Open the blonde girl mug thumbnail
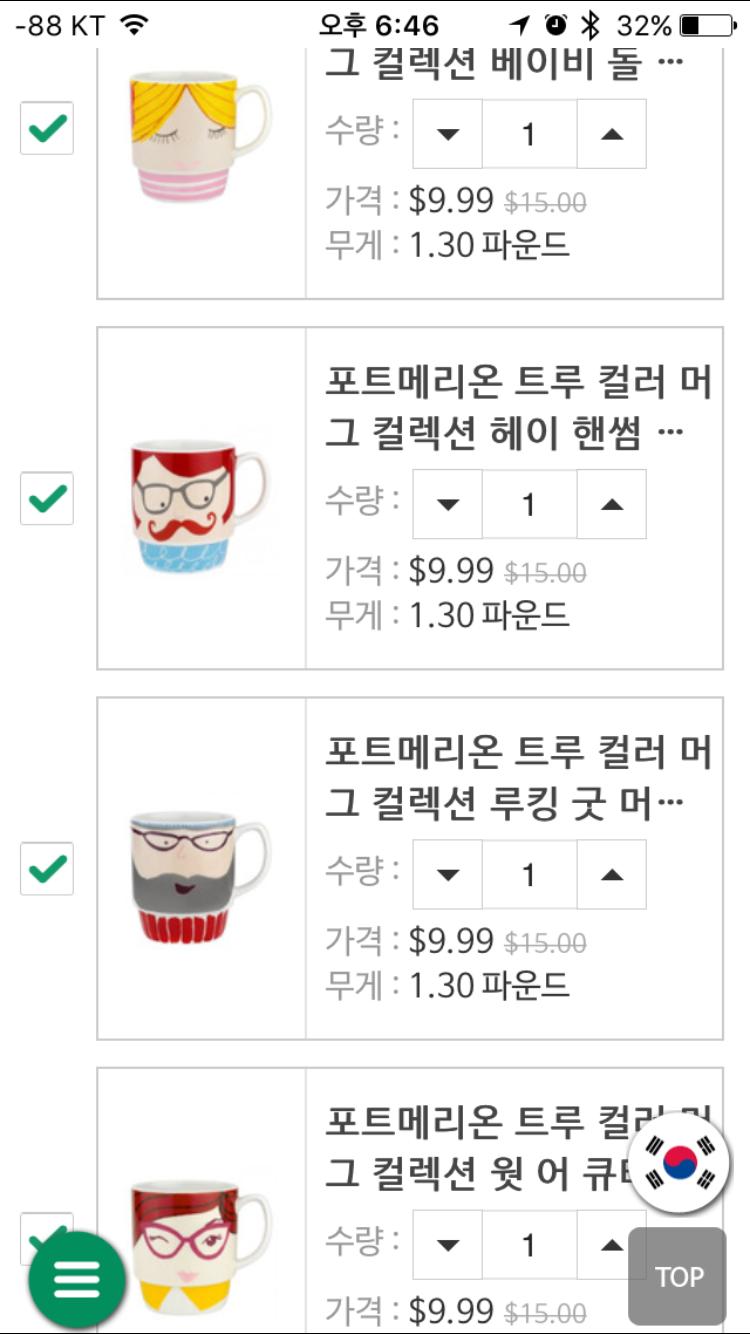The width and height of the screenshot is (750, 1334). [x=200, y=136]
